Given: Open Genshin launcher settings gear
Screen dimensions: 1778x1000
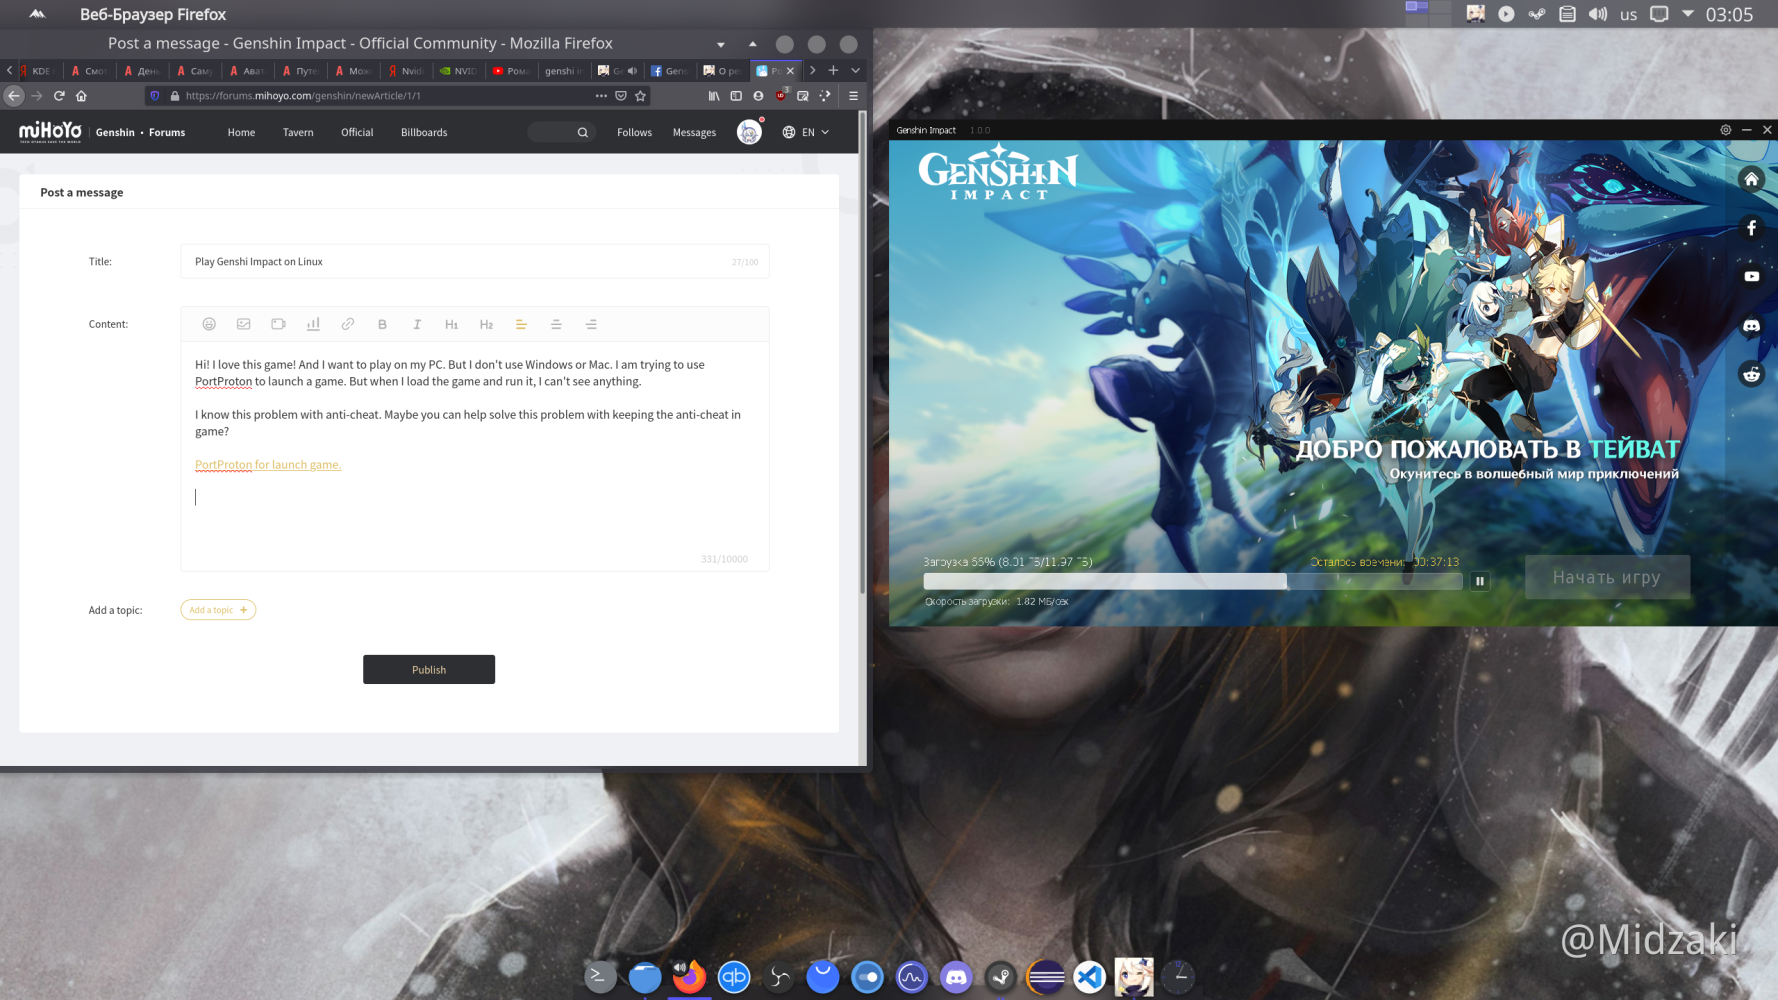Looking at the screenshot, I should (x=1726, y=130).
